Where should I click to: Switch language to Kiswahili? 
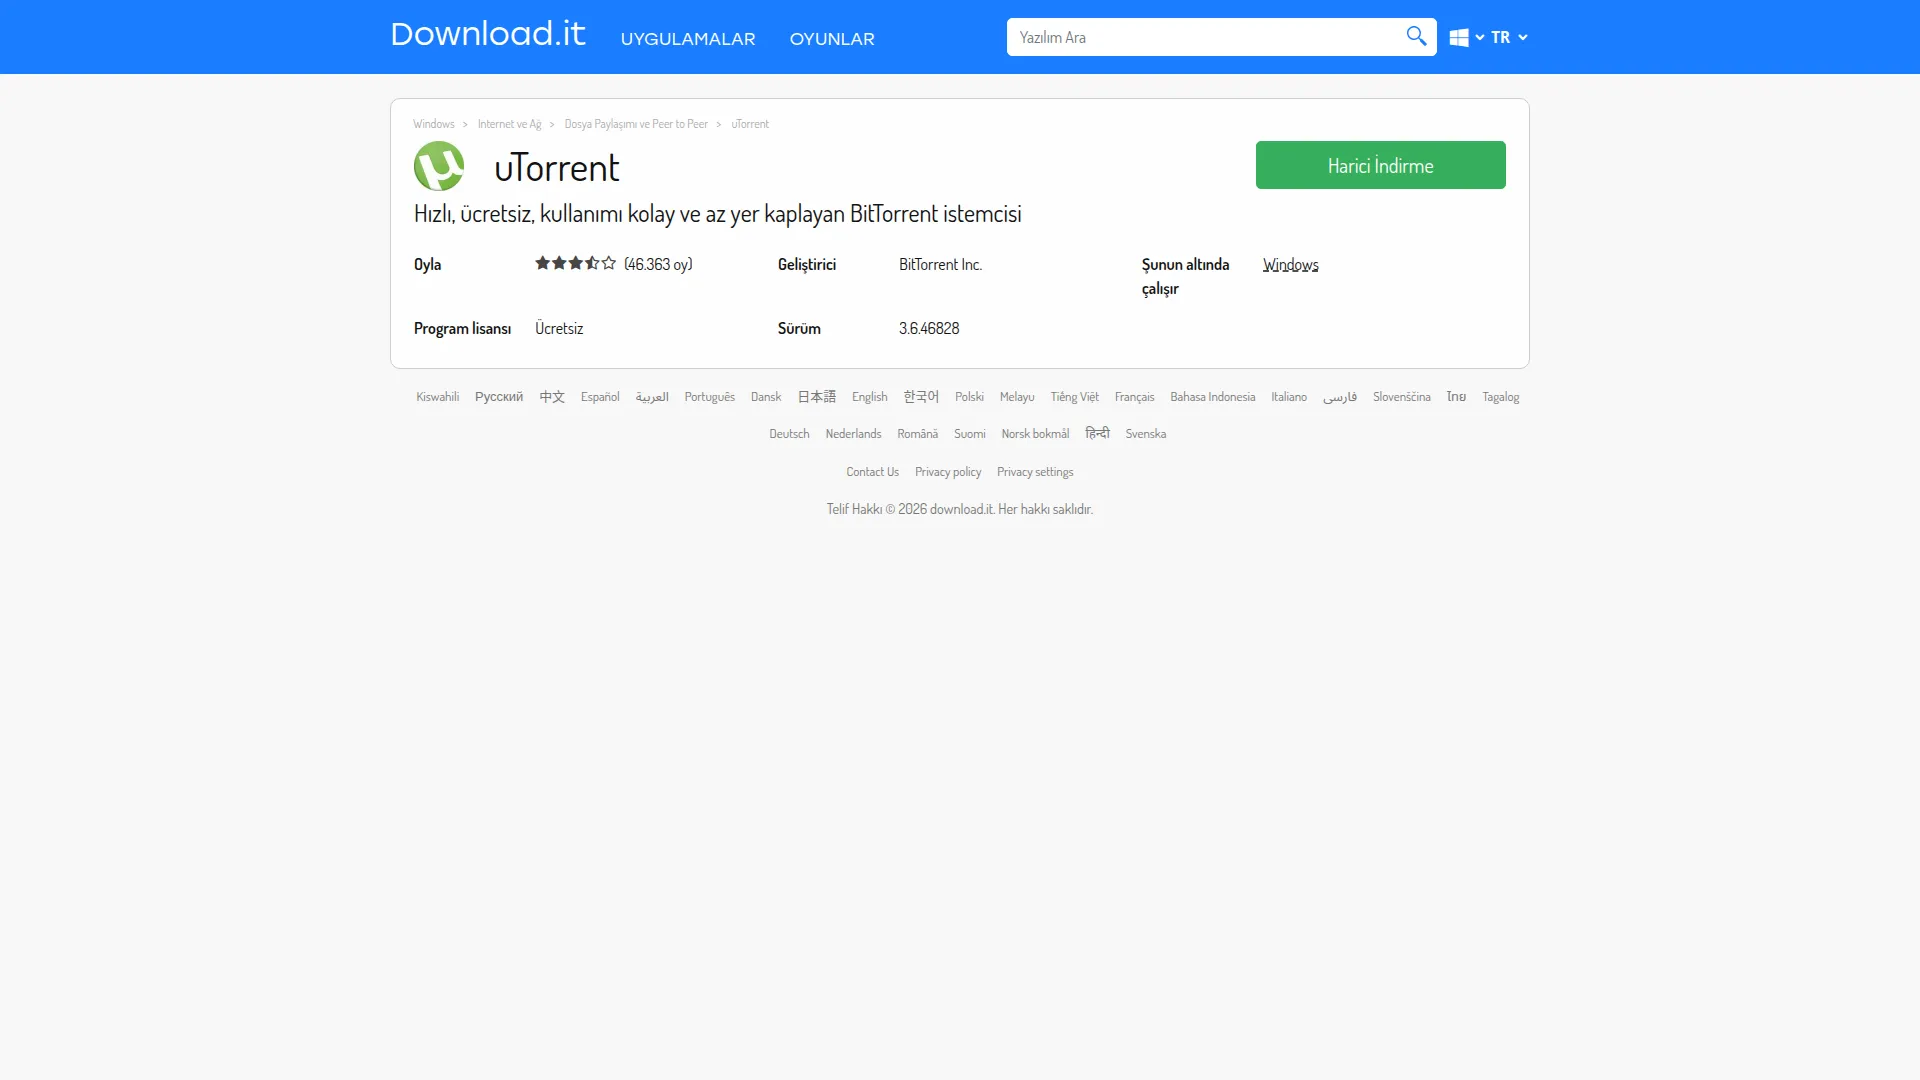coord(438,397)
